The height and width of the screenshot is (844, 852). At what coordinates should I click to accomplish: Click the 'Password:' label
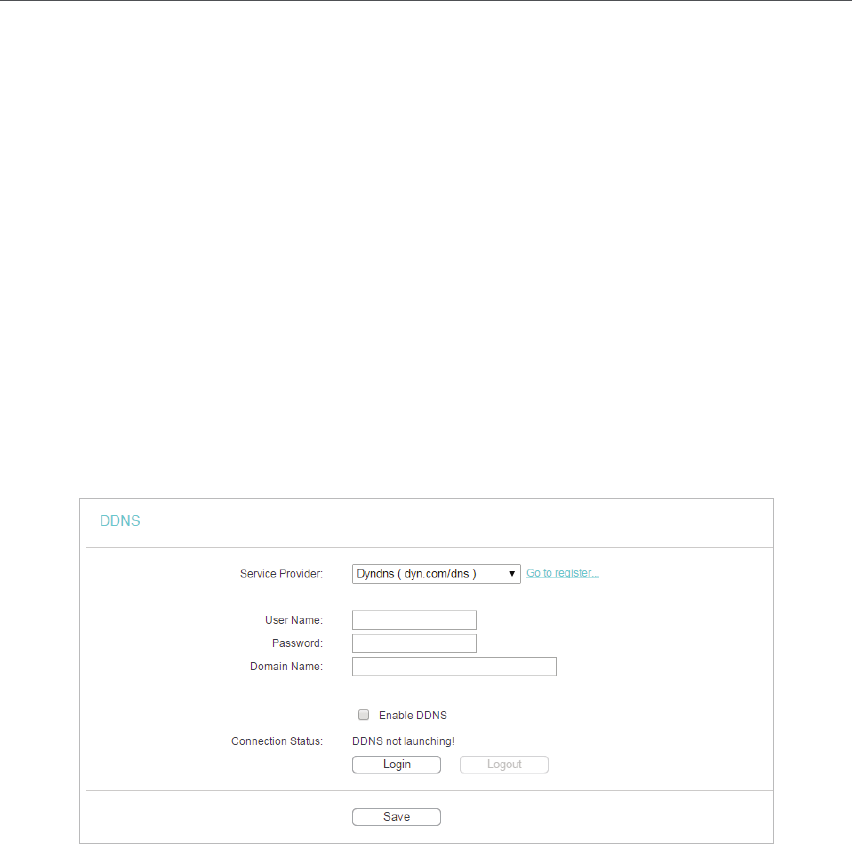[297, 643]
